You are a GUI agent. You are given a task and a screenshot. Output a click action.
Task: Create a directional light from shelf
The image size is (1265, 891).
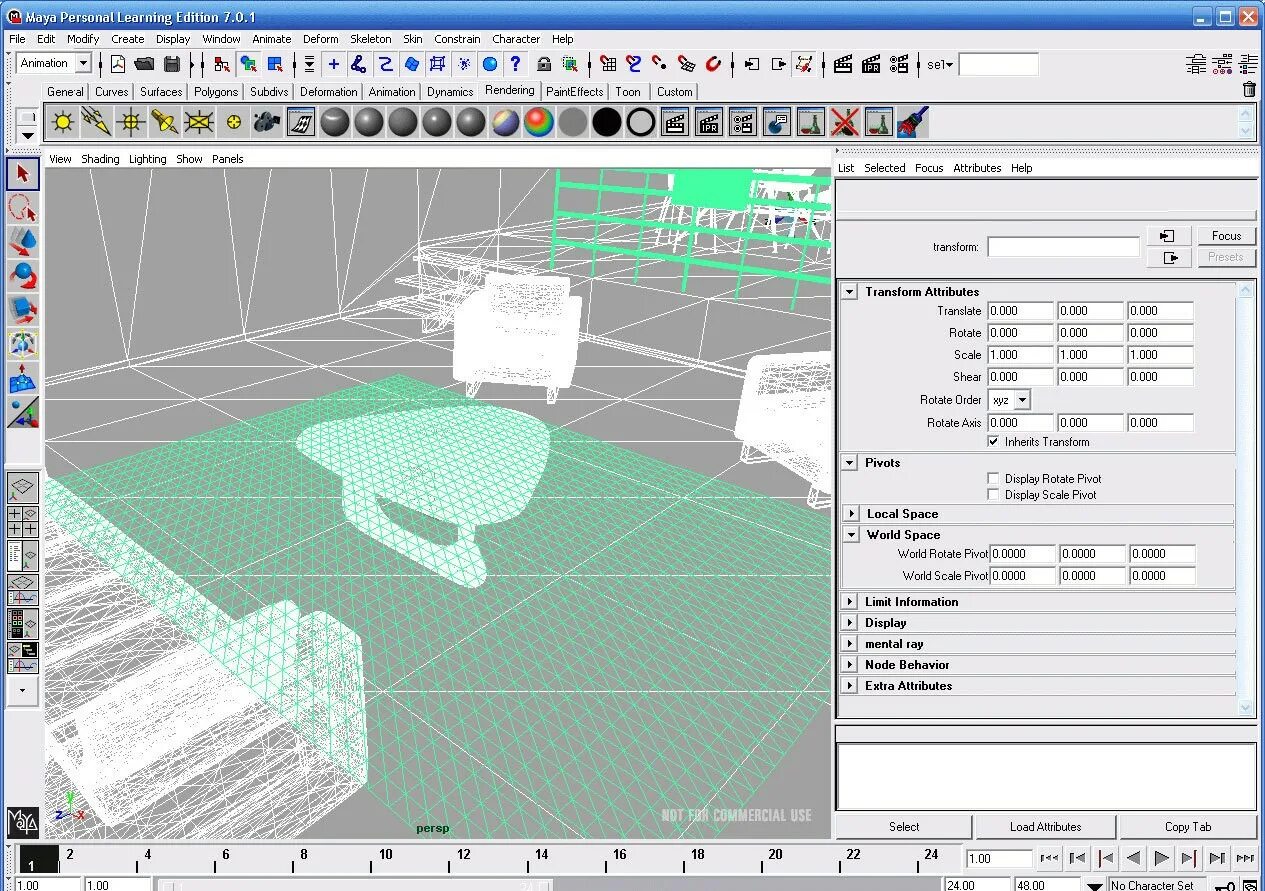[97, 123]
